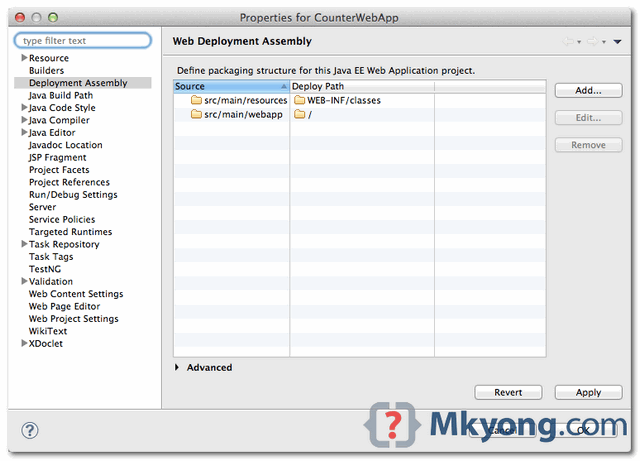Open Targeted Runtimes page

pos(70,232)
